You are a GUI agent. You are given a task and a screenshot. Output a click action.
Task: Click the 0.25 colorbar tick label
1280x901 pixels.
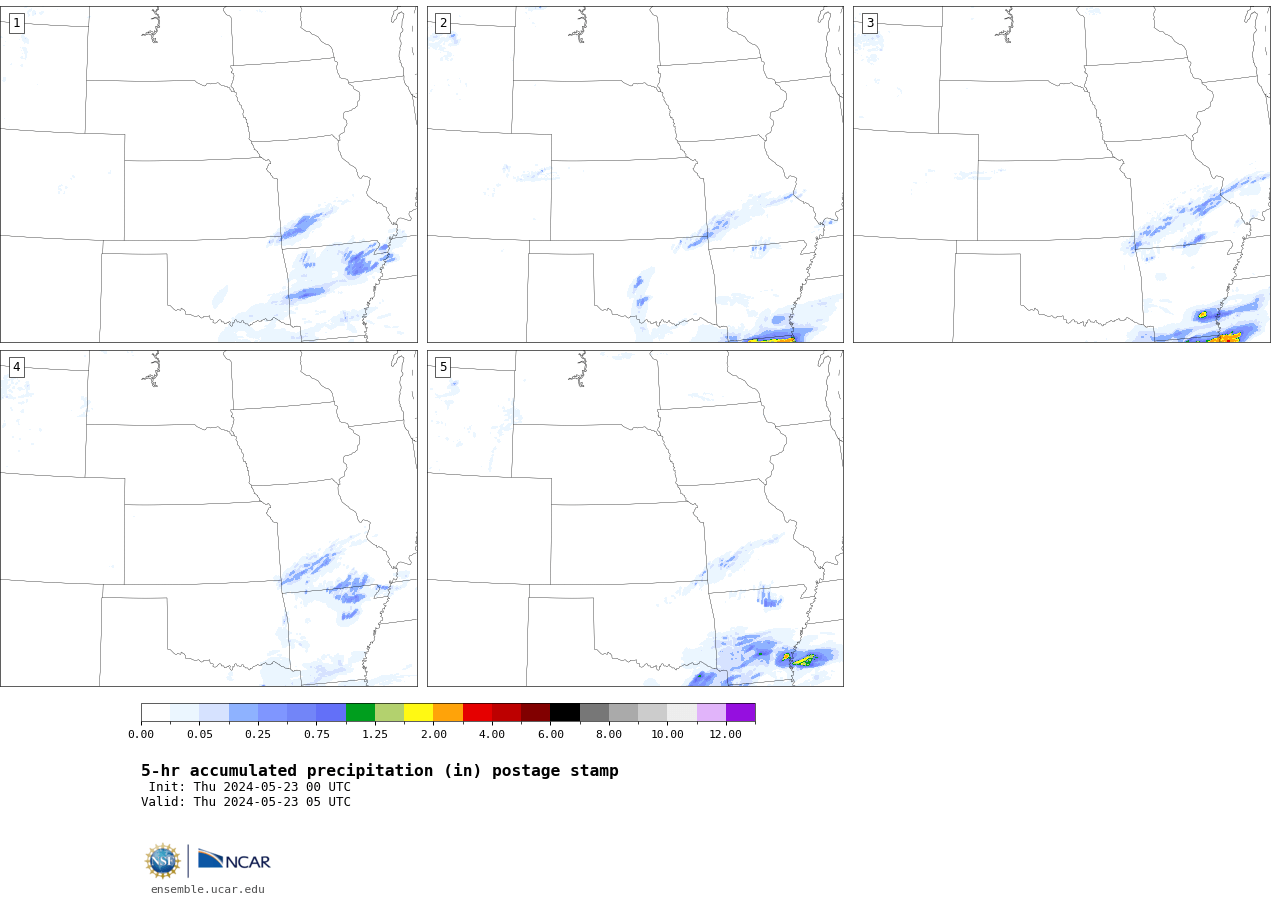point(258,734)
